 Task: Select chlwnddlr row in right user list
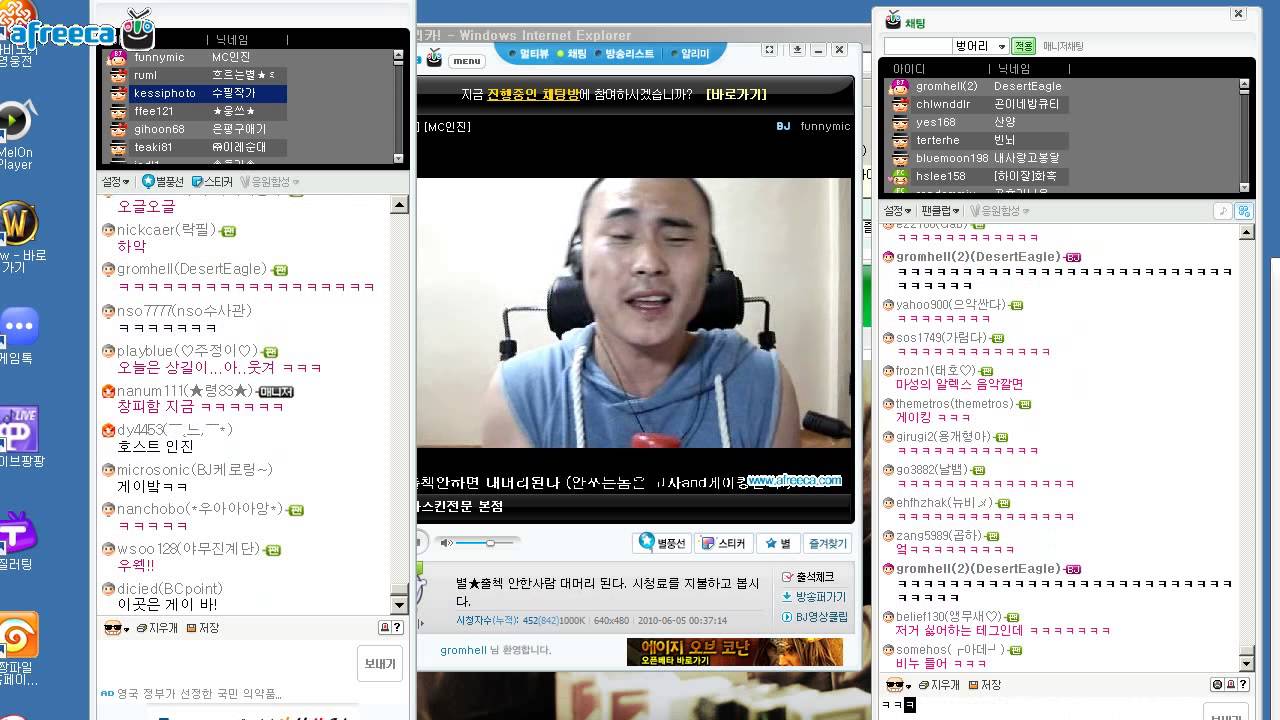pos(978,105)
